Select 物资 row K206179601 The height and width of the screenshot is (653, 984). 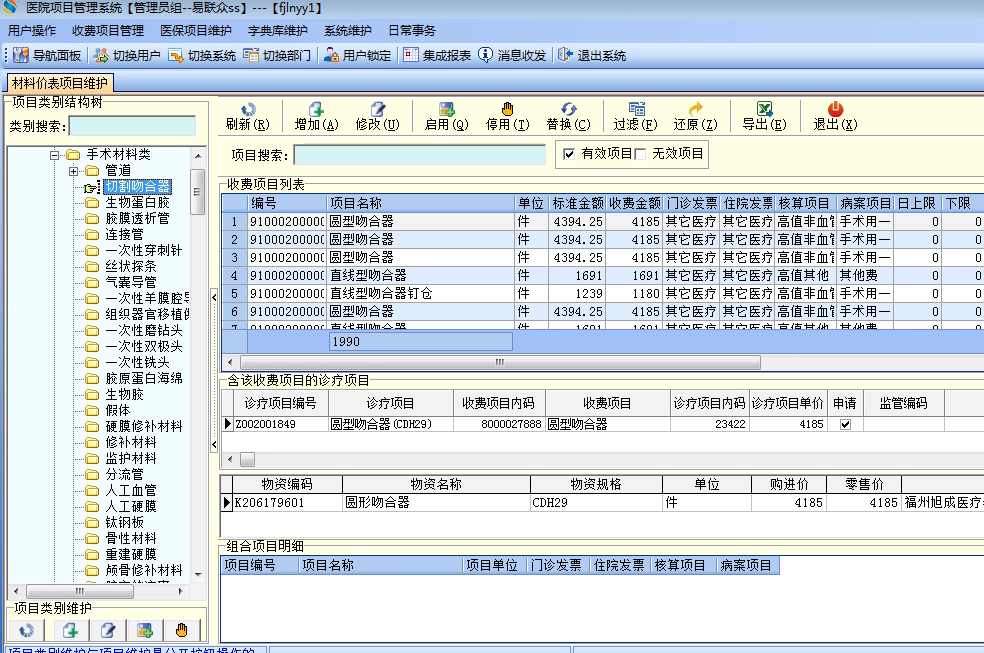tap(602, 502)
